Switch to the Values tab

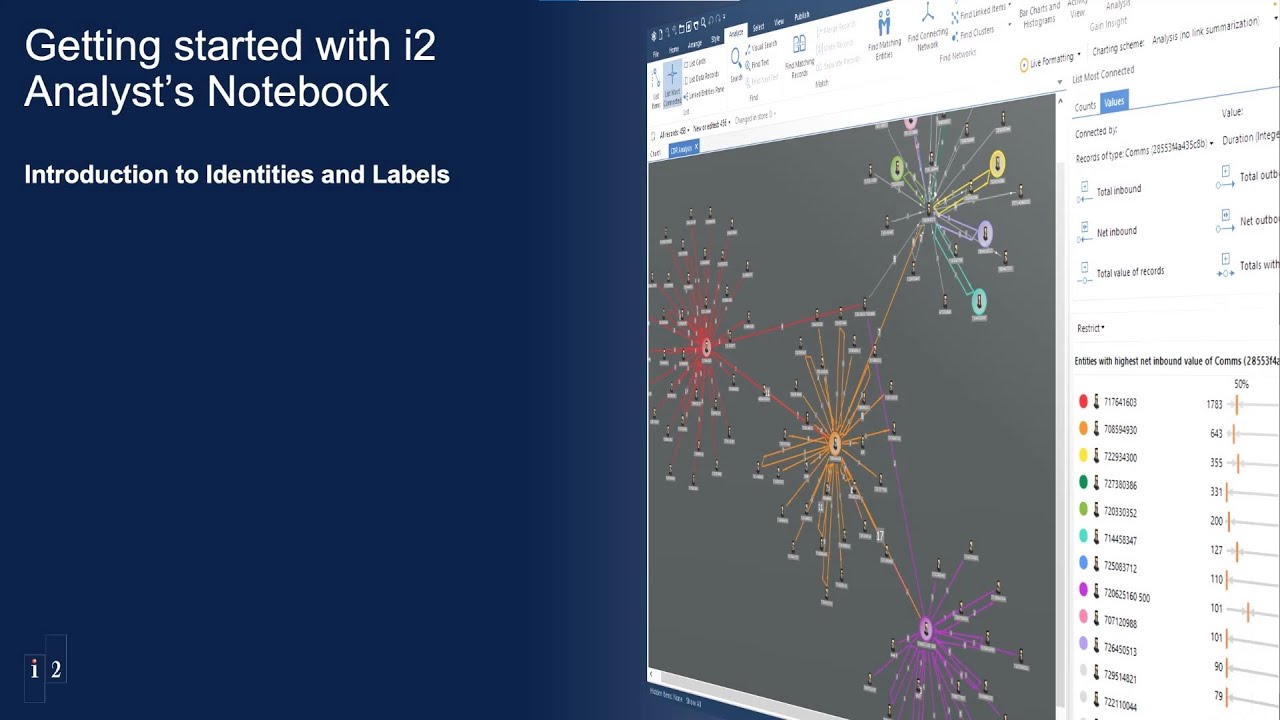1114,102
